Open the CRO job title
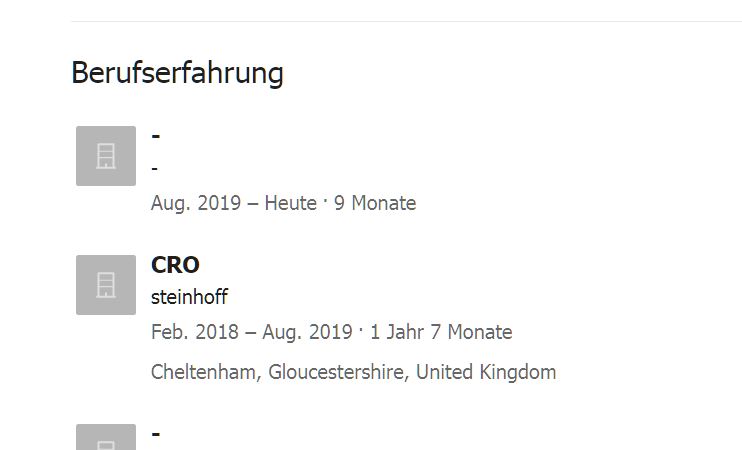The height and width of the screenshot is (450, 742). [175, 265]
